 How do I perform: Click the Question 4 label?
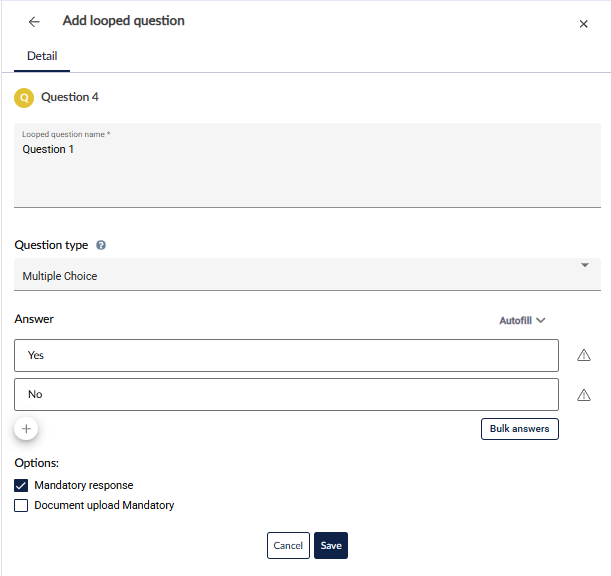[70, 98]
